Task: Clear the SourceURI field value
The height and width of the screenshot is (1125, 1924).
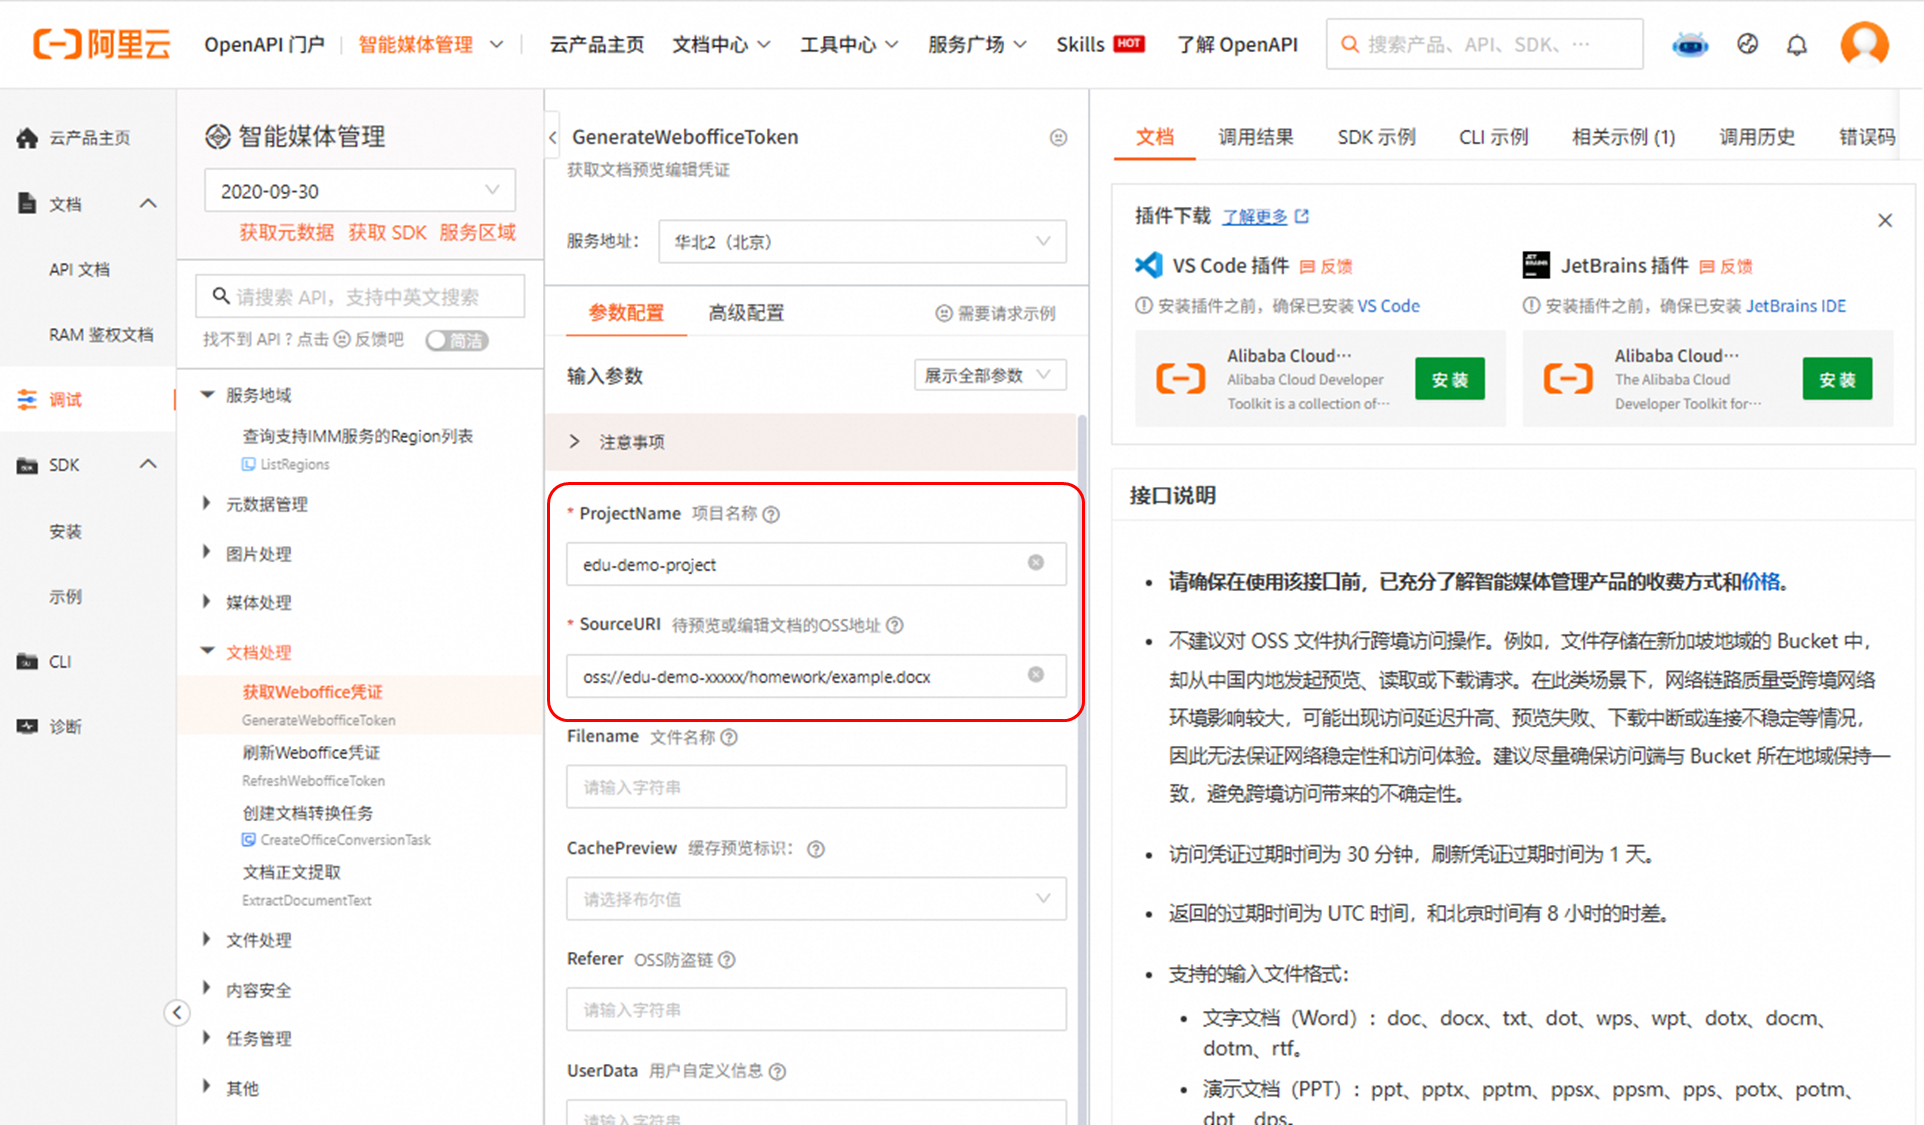Action: tap(1036, 675)
